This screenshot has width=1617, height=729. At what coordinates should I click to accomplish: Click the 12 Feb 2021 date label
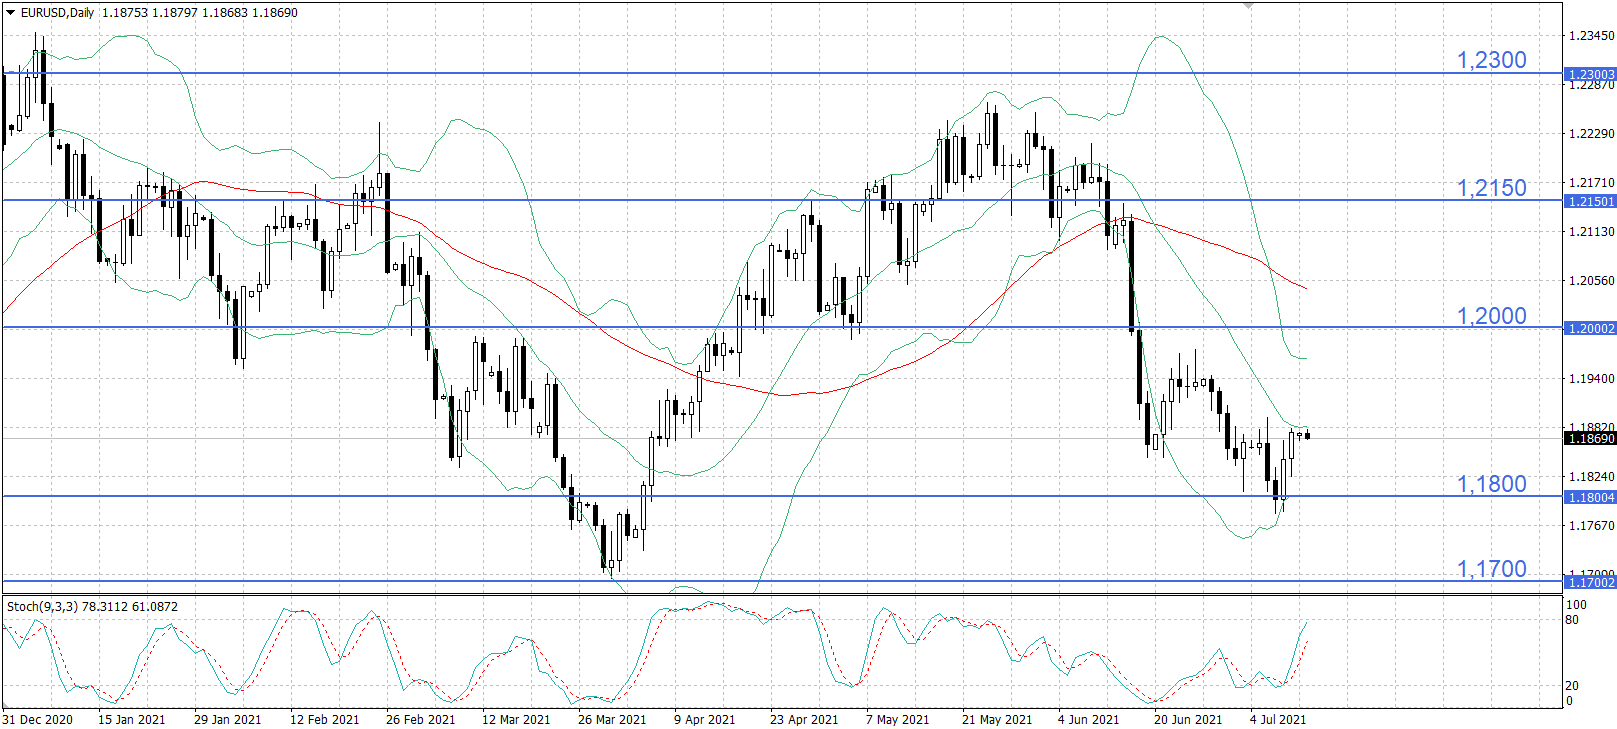[x=324, y=719]
